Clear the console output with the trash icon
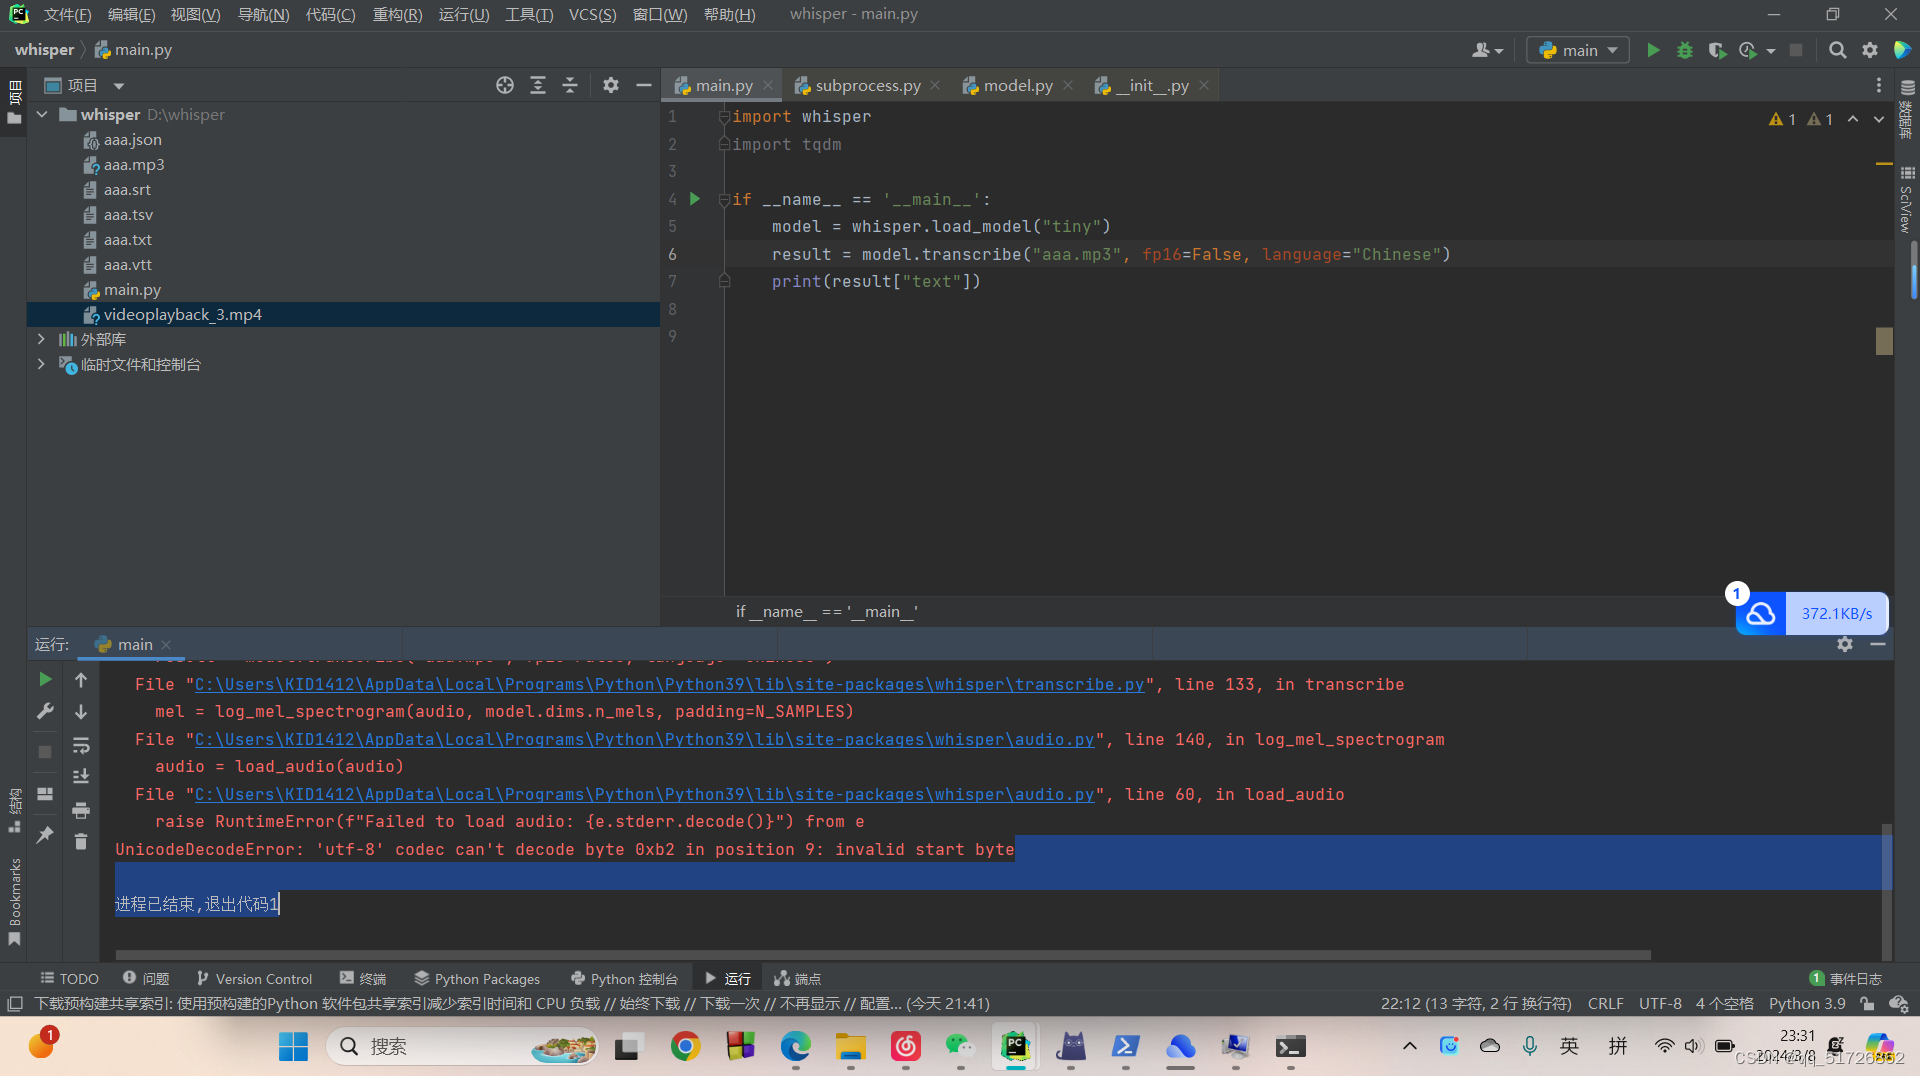 (x=81, y=842)
